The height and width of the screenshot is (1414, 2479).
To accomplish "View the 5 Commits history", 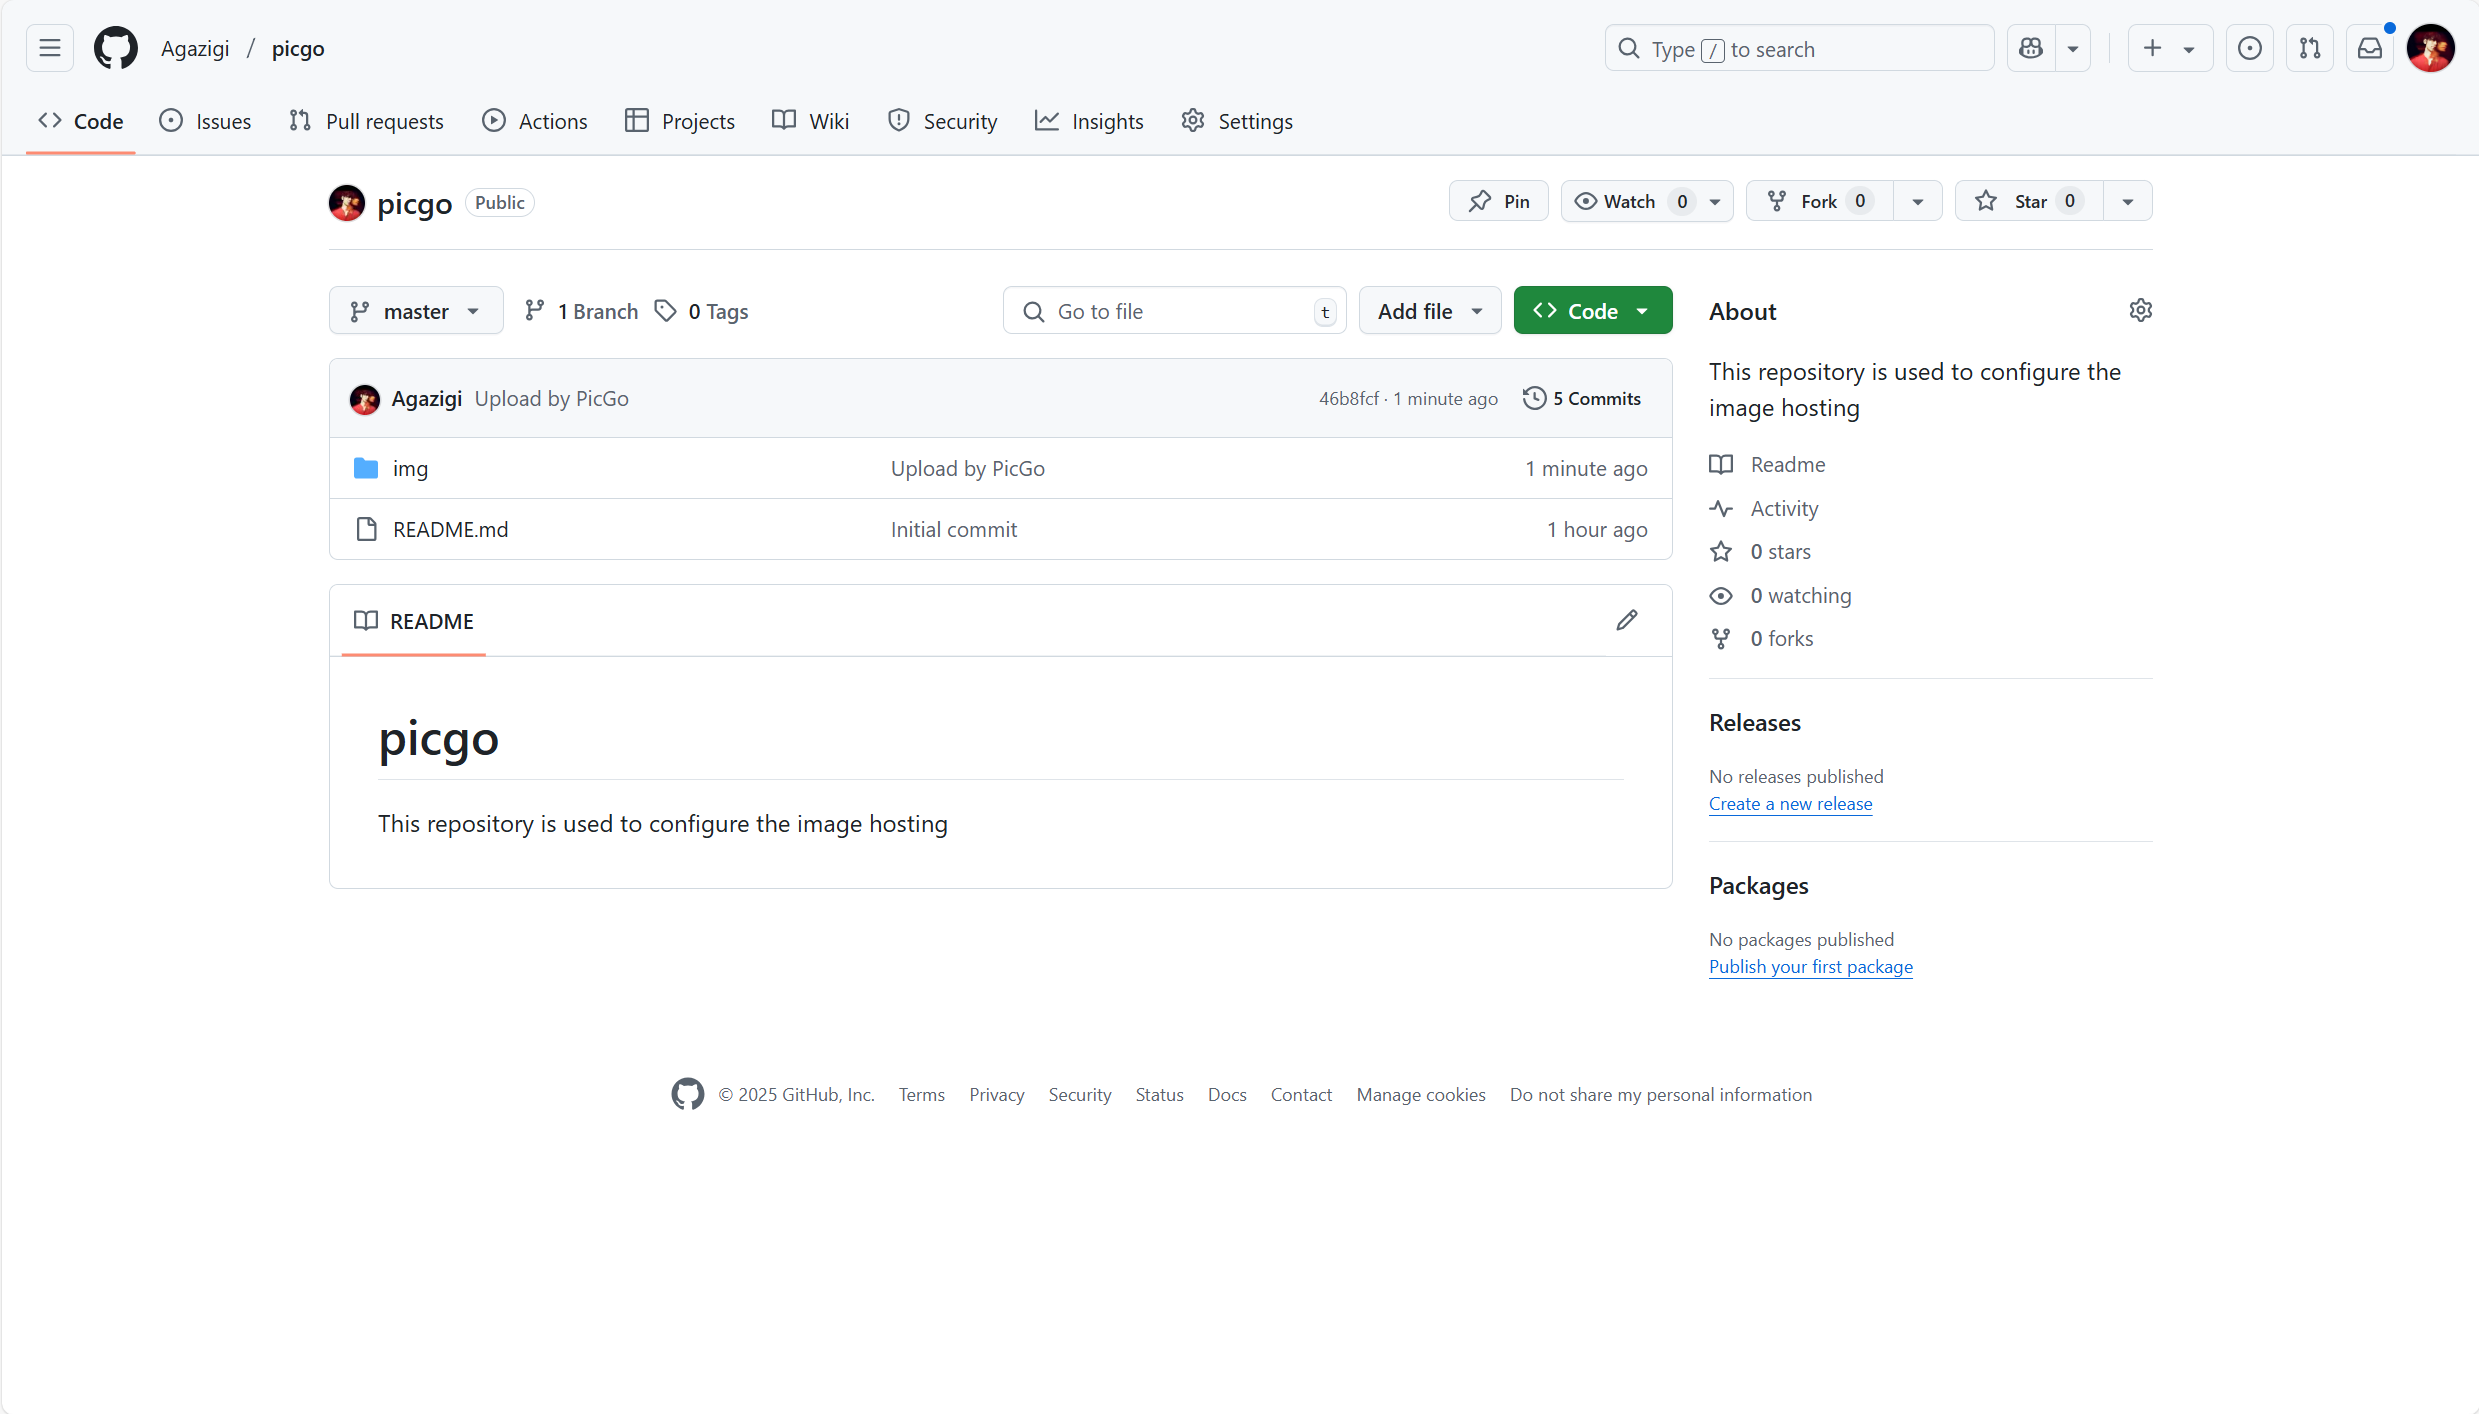I will (1581, 398).
